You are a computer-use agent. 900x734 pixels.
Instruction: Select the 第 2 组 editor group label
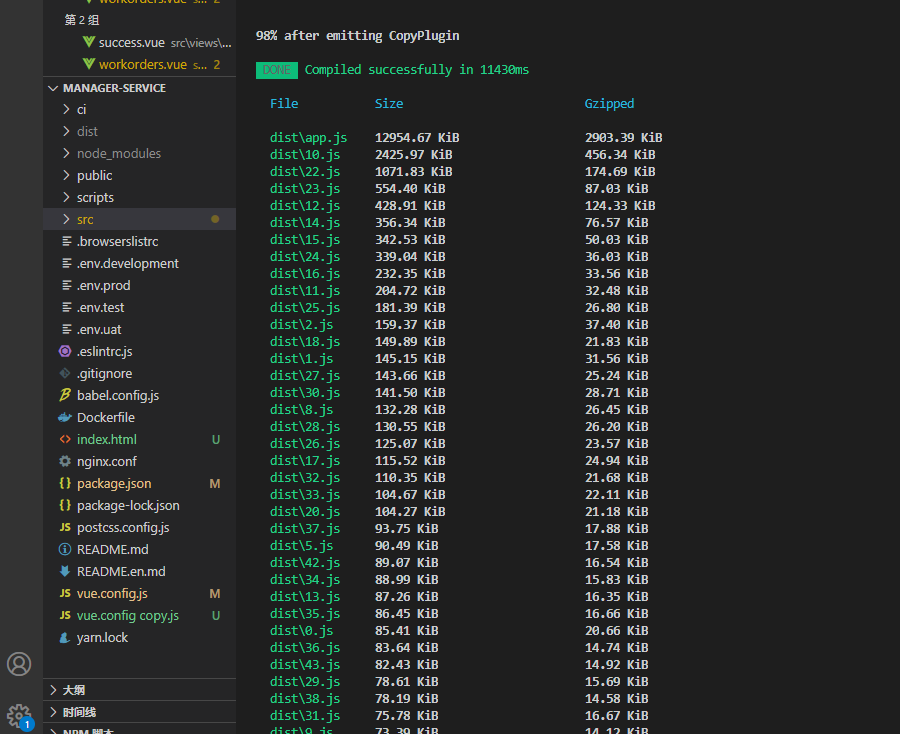click(x=82, y=20)
